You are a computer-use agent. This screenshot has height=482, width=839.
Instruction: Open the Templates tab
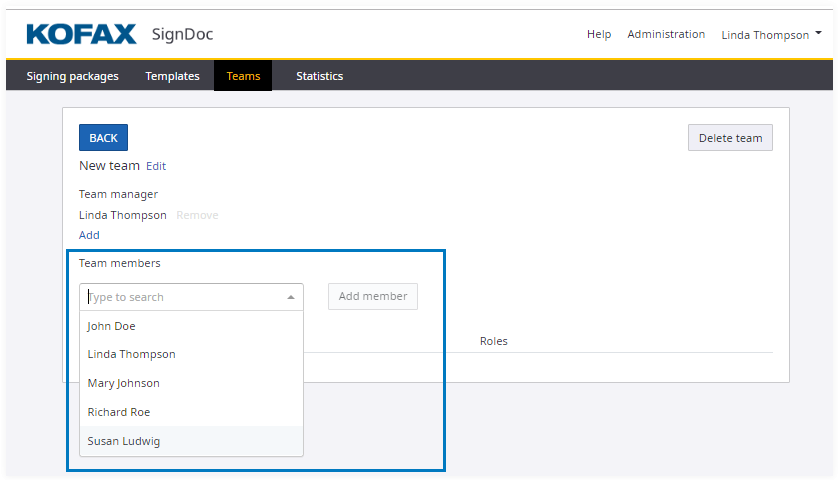point(172,76)
